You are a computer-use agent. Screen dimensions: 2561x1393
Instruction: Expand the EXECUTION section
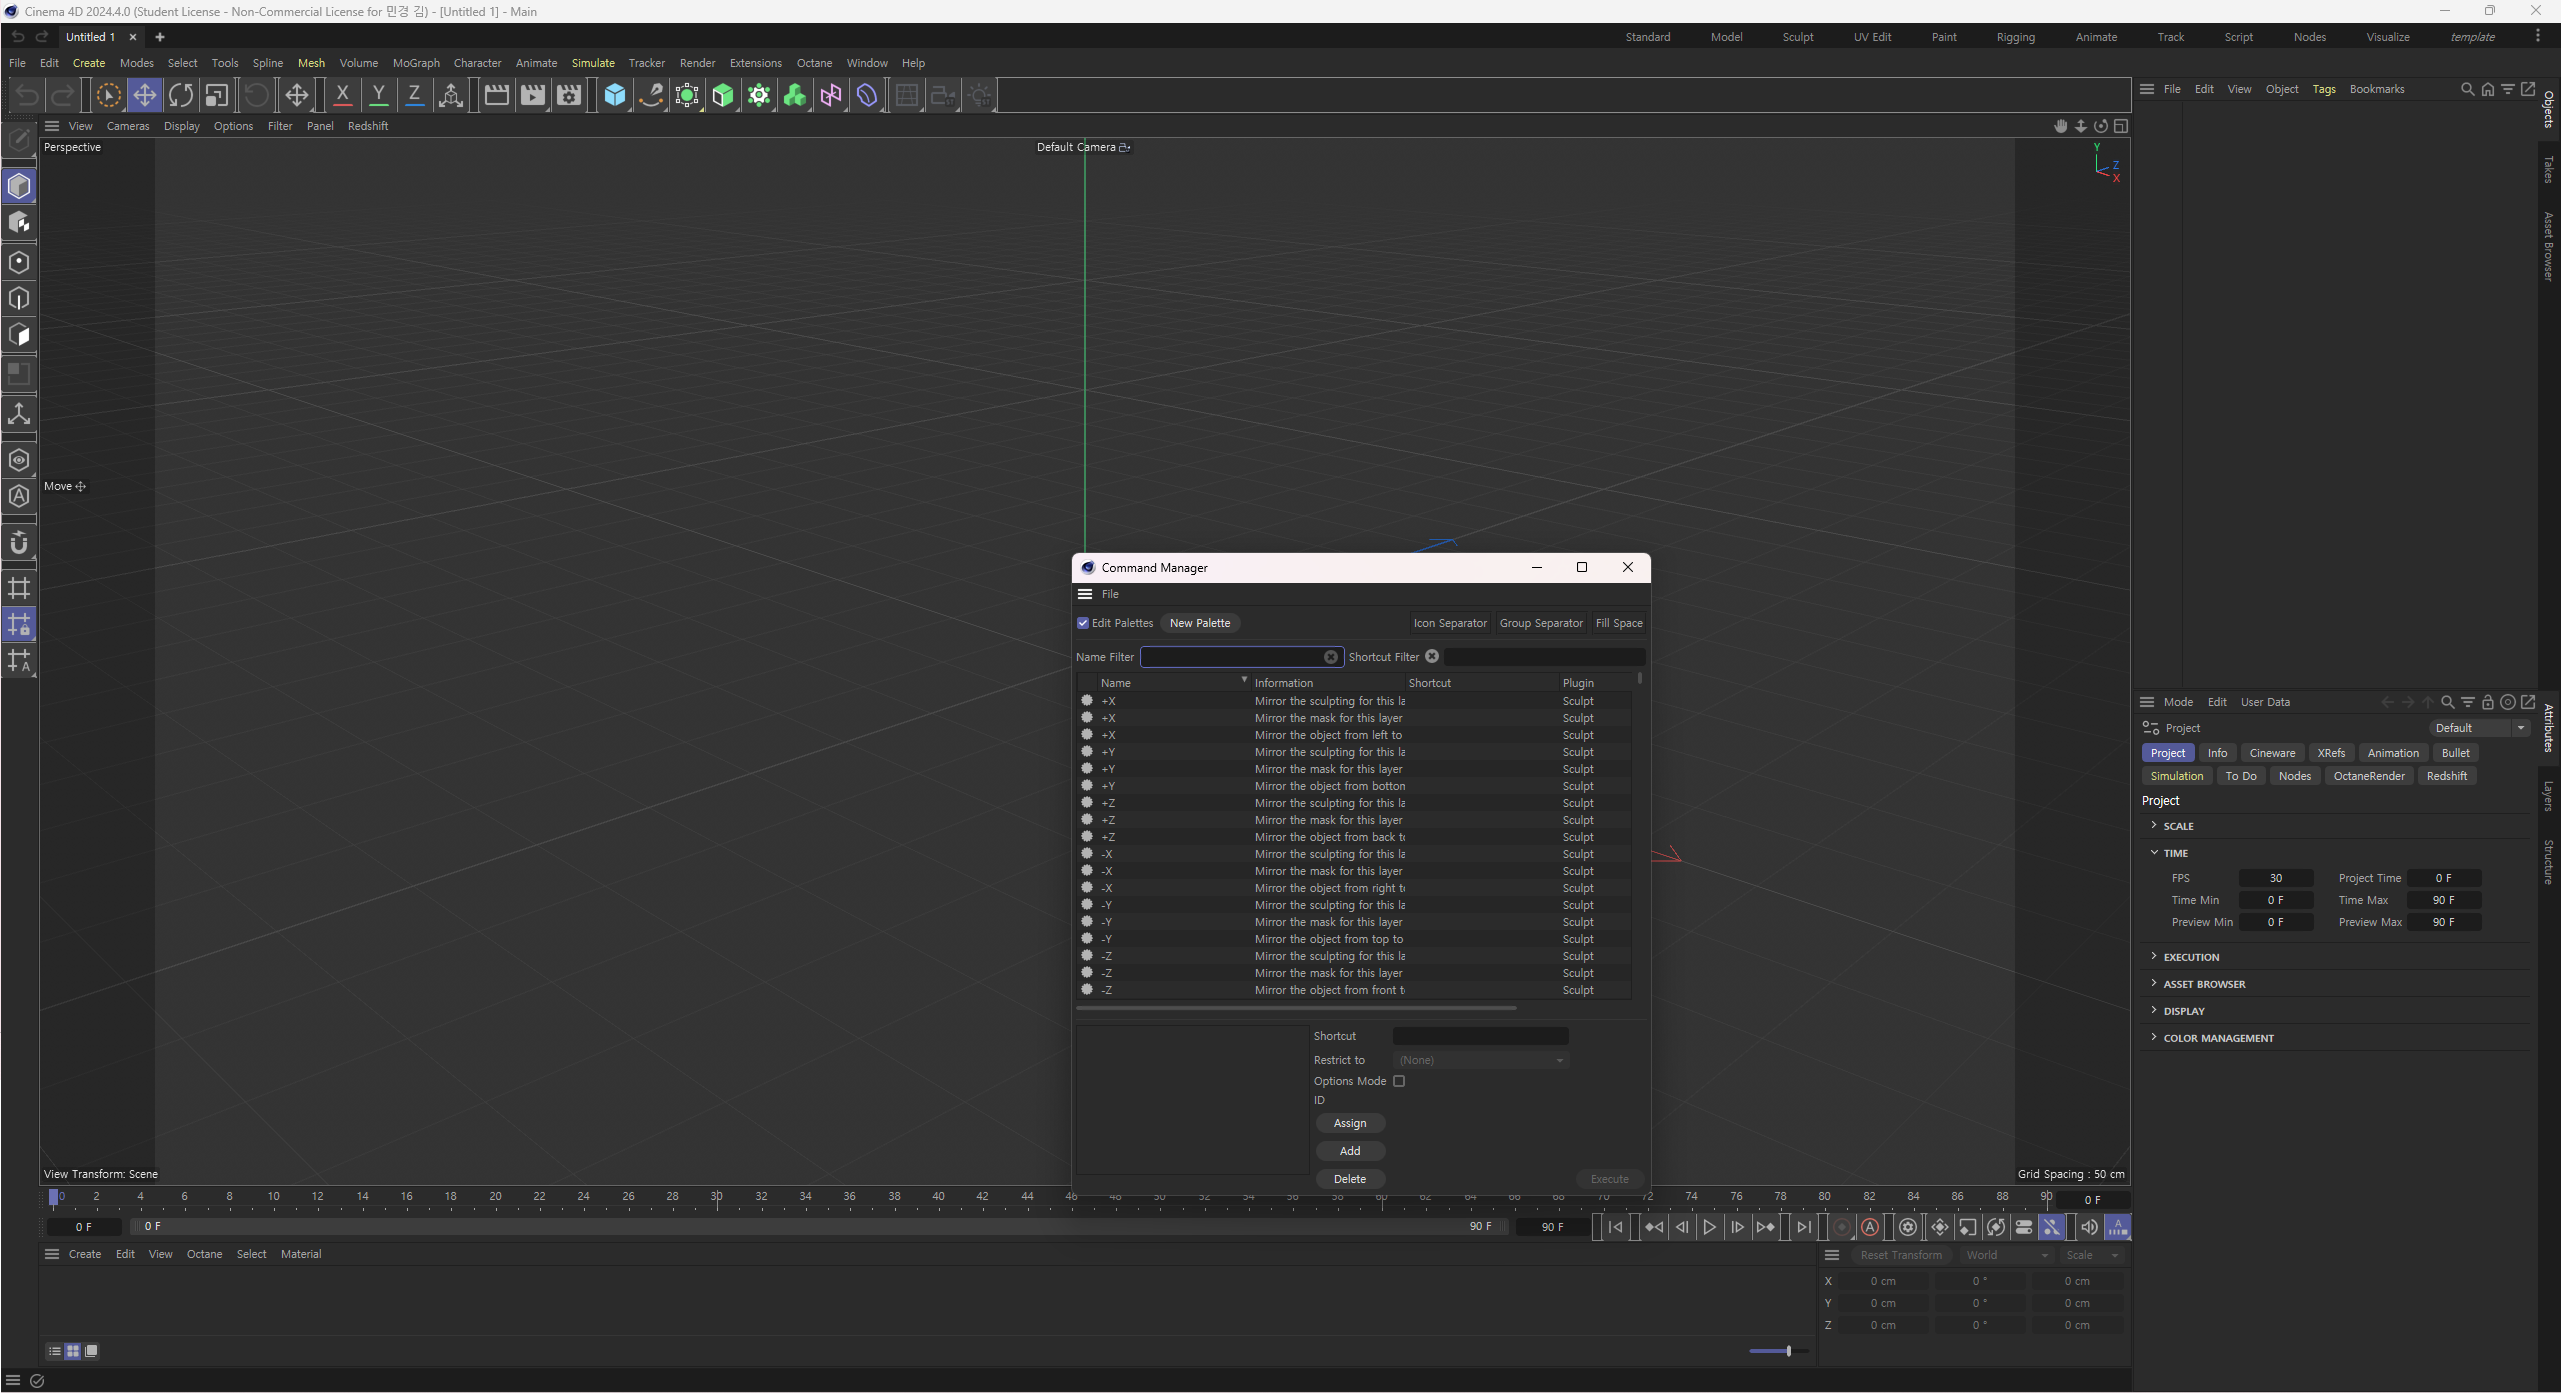click(x=2154, y=956)
